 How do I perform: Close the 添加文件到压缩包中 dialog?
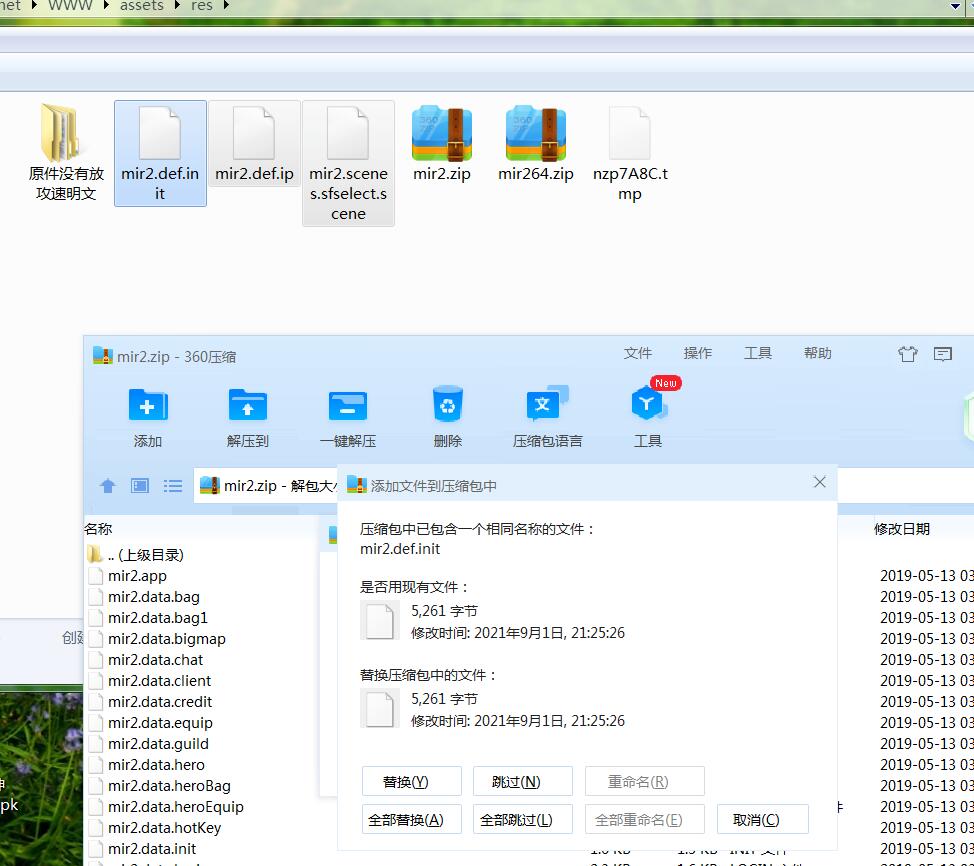[x=819, y=482]
